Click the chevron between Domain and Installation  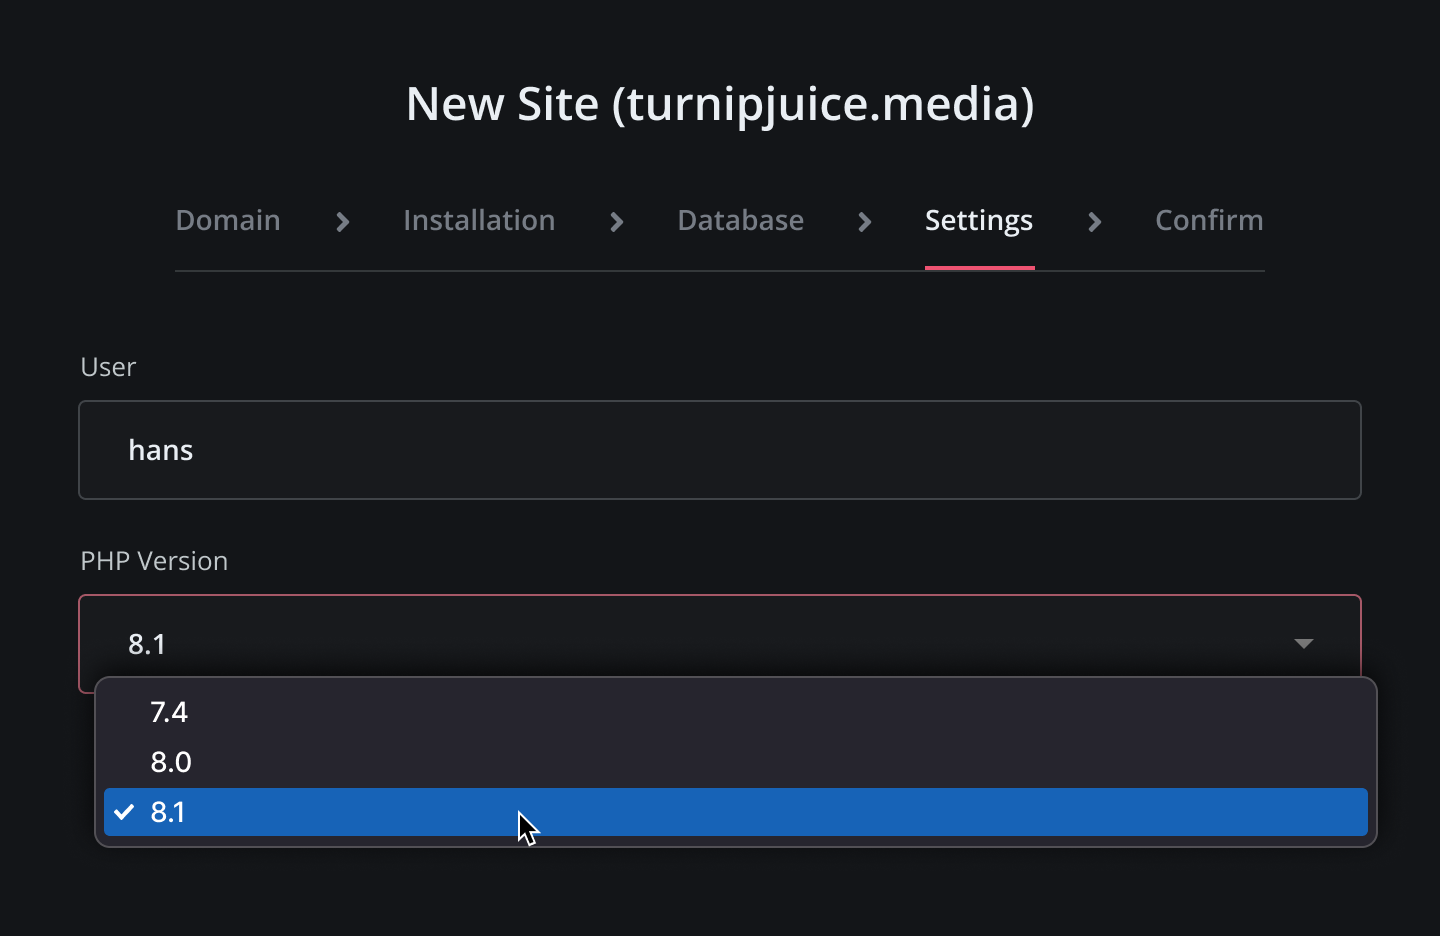pos(343,222)
